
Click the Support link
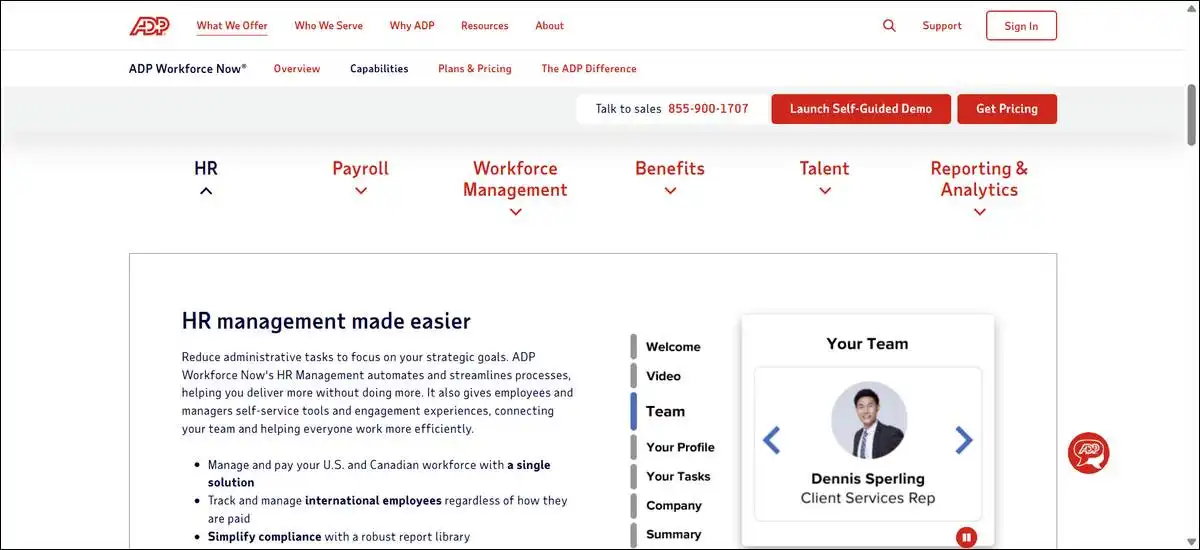pyautogui.click(x=942, y=26)
